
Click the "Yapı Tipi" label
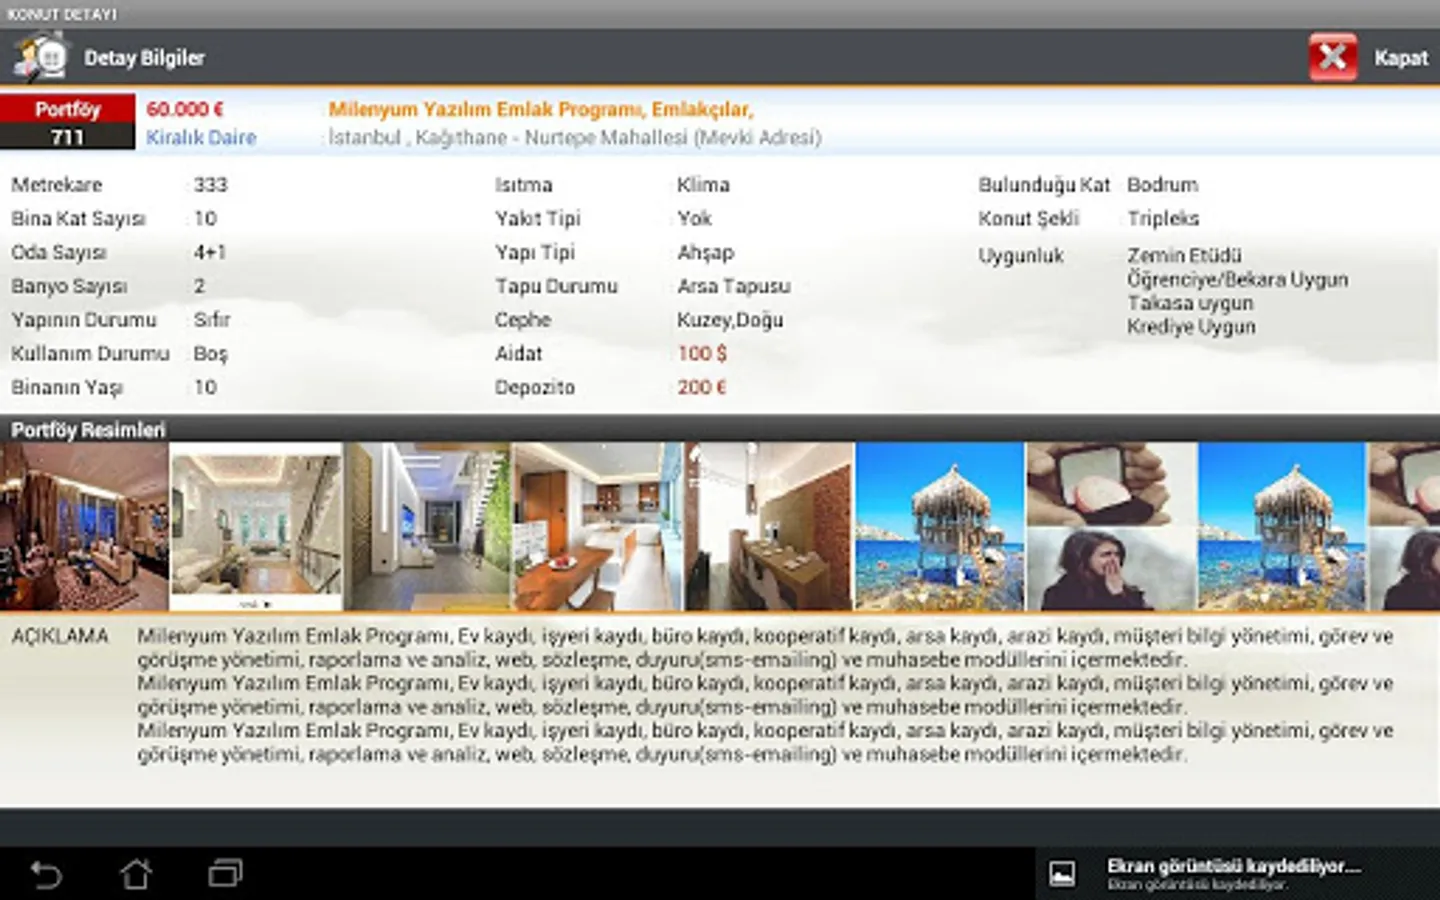[535, 253]
